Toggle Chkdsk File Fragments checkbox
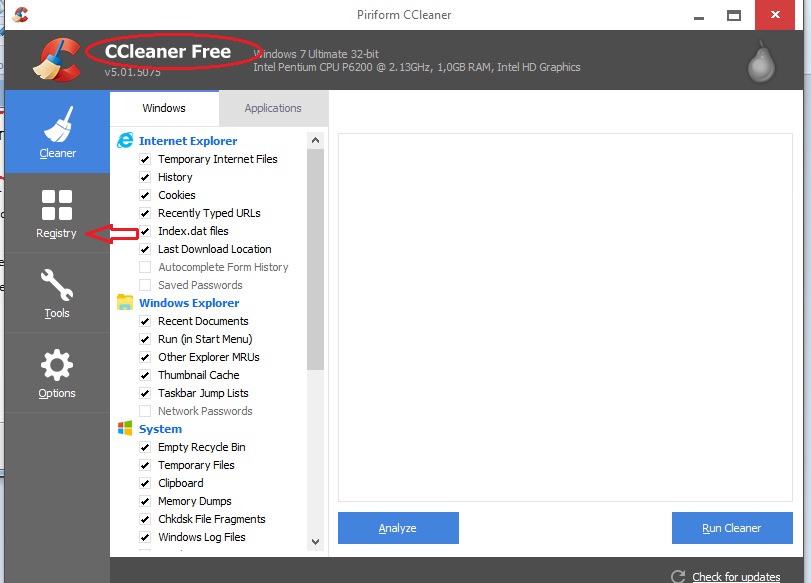Image resolution: width=811 pixels, height=583 pixels. (x=145, y=519)
